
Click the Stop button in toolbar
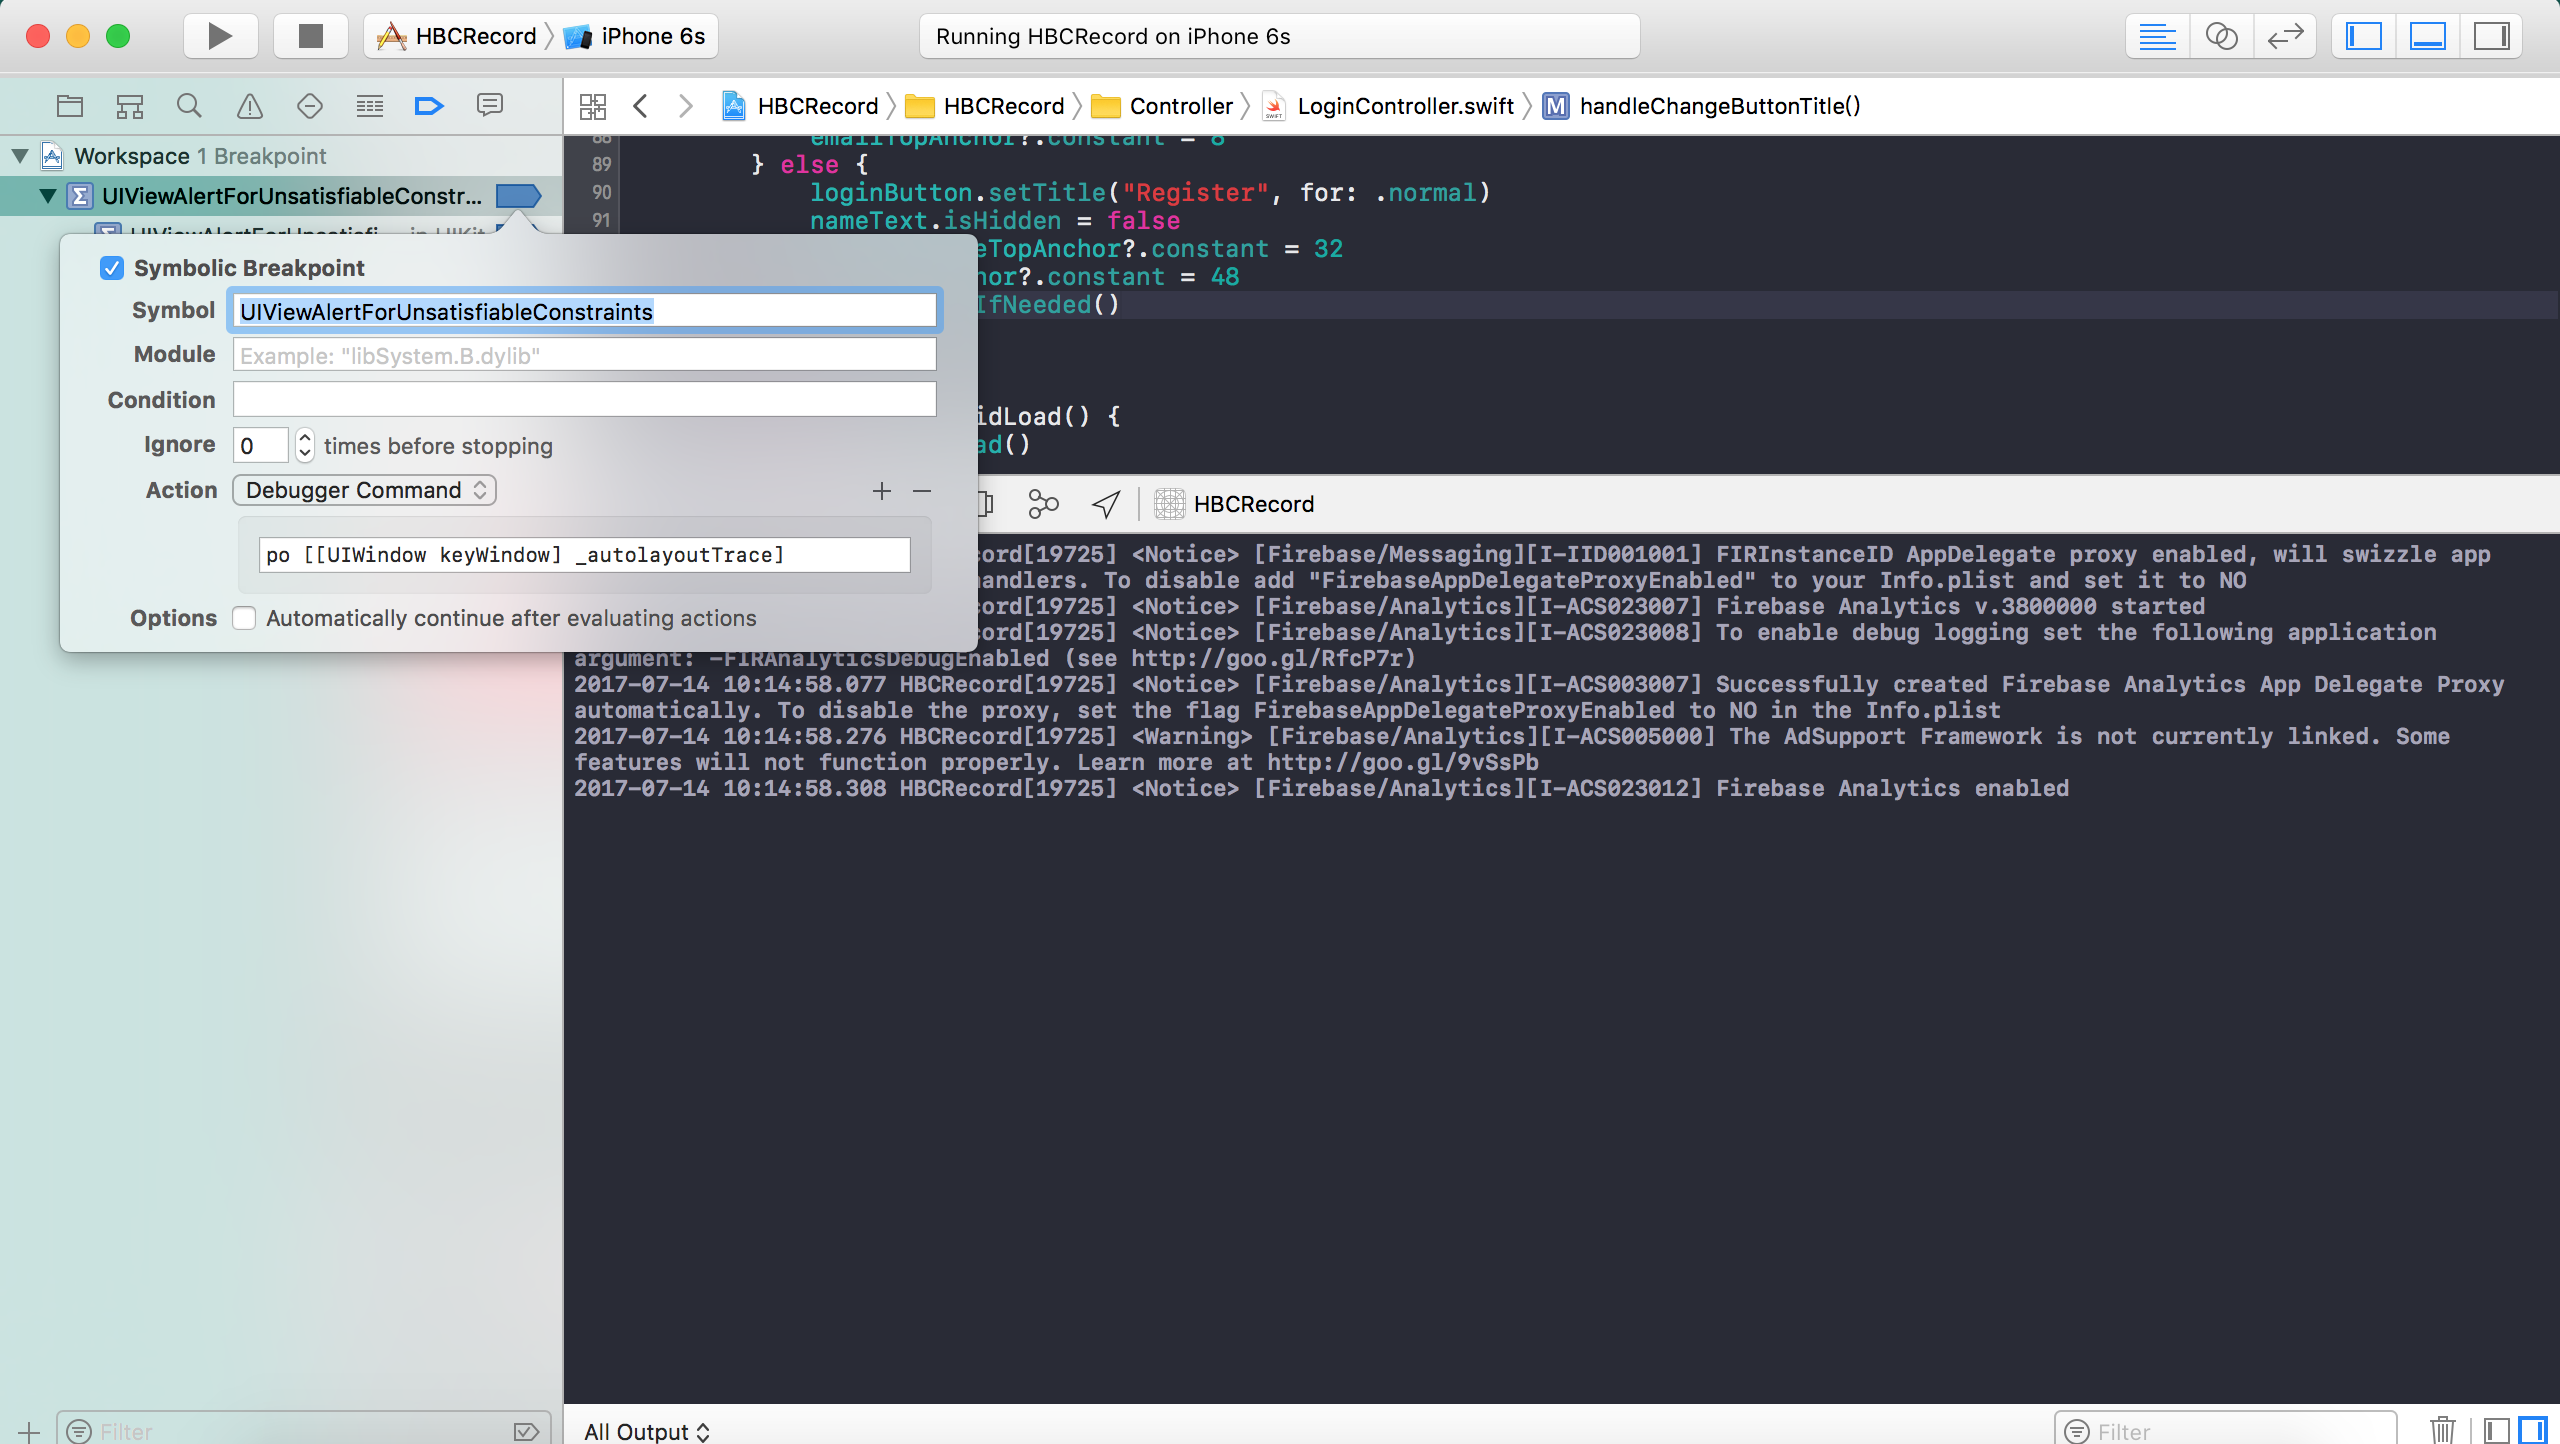pyautogui.click(x=311, y=37)
